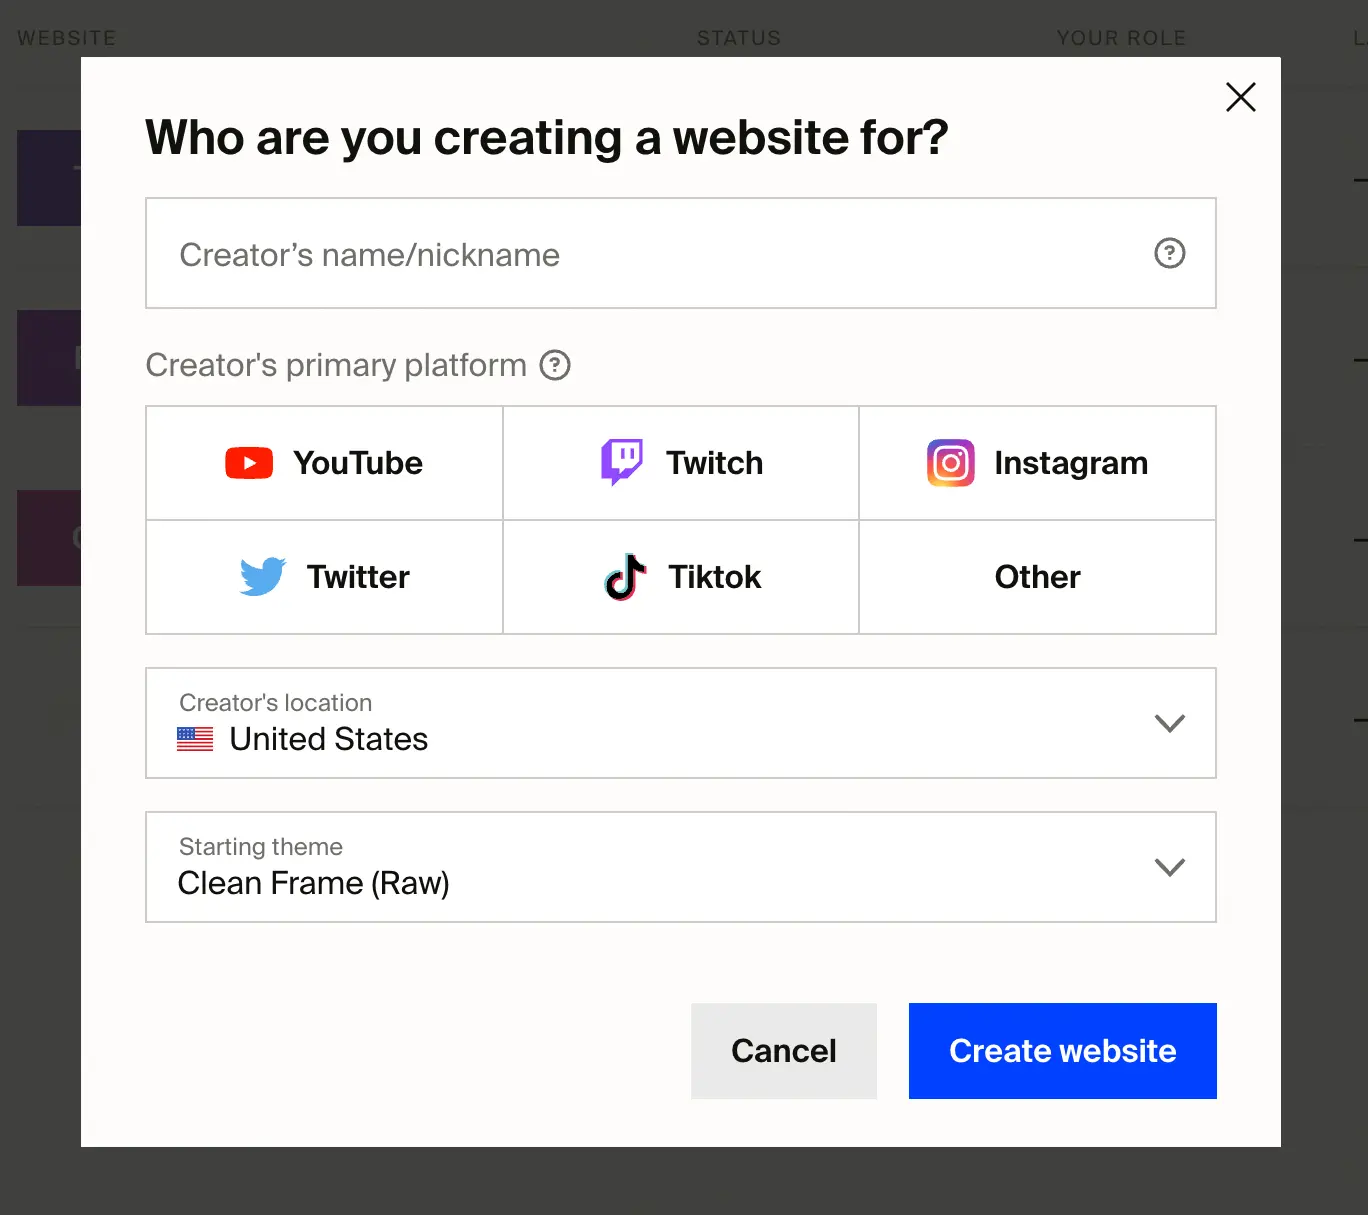Click the Create website button

[x=1062, y=1051]
